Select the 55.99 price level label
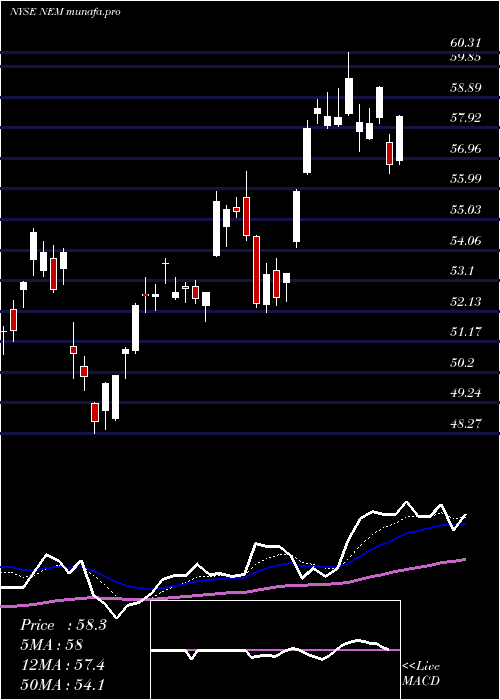The image size is (500, 700). pos(466,179)
